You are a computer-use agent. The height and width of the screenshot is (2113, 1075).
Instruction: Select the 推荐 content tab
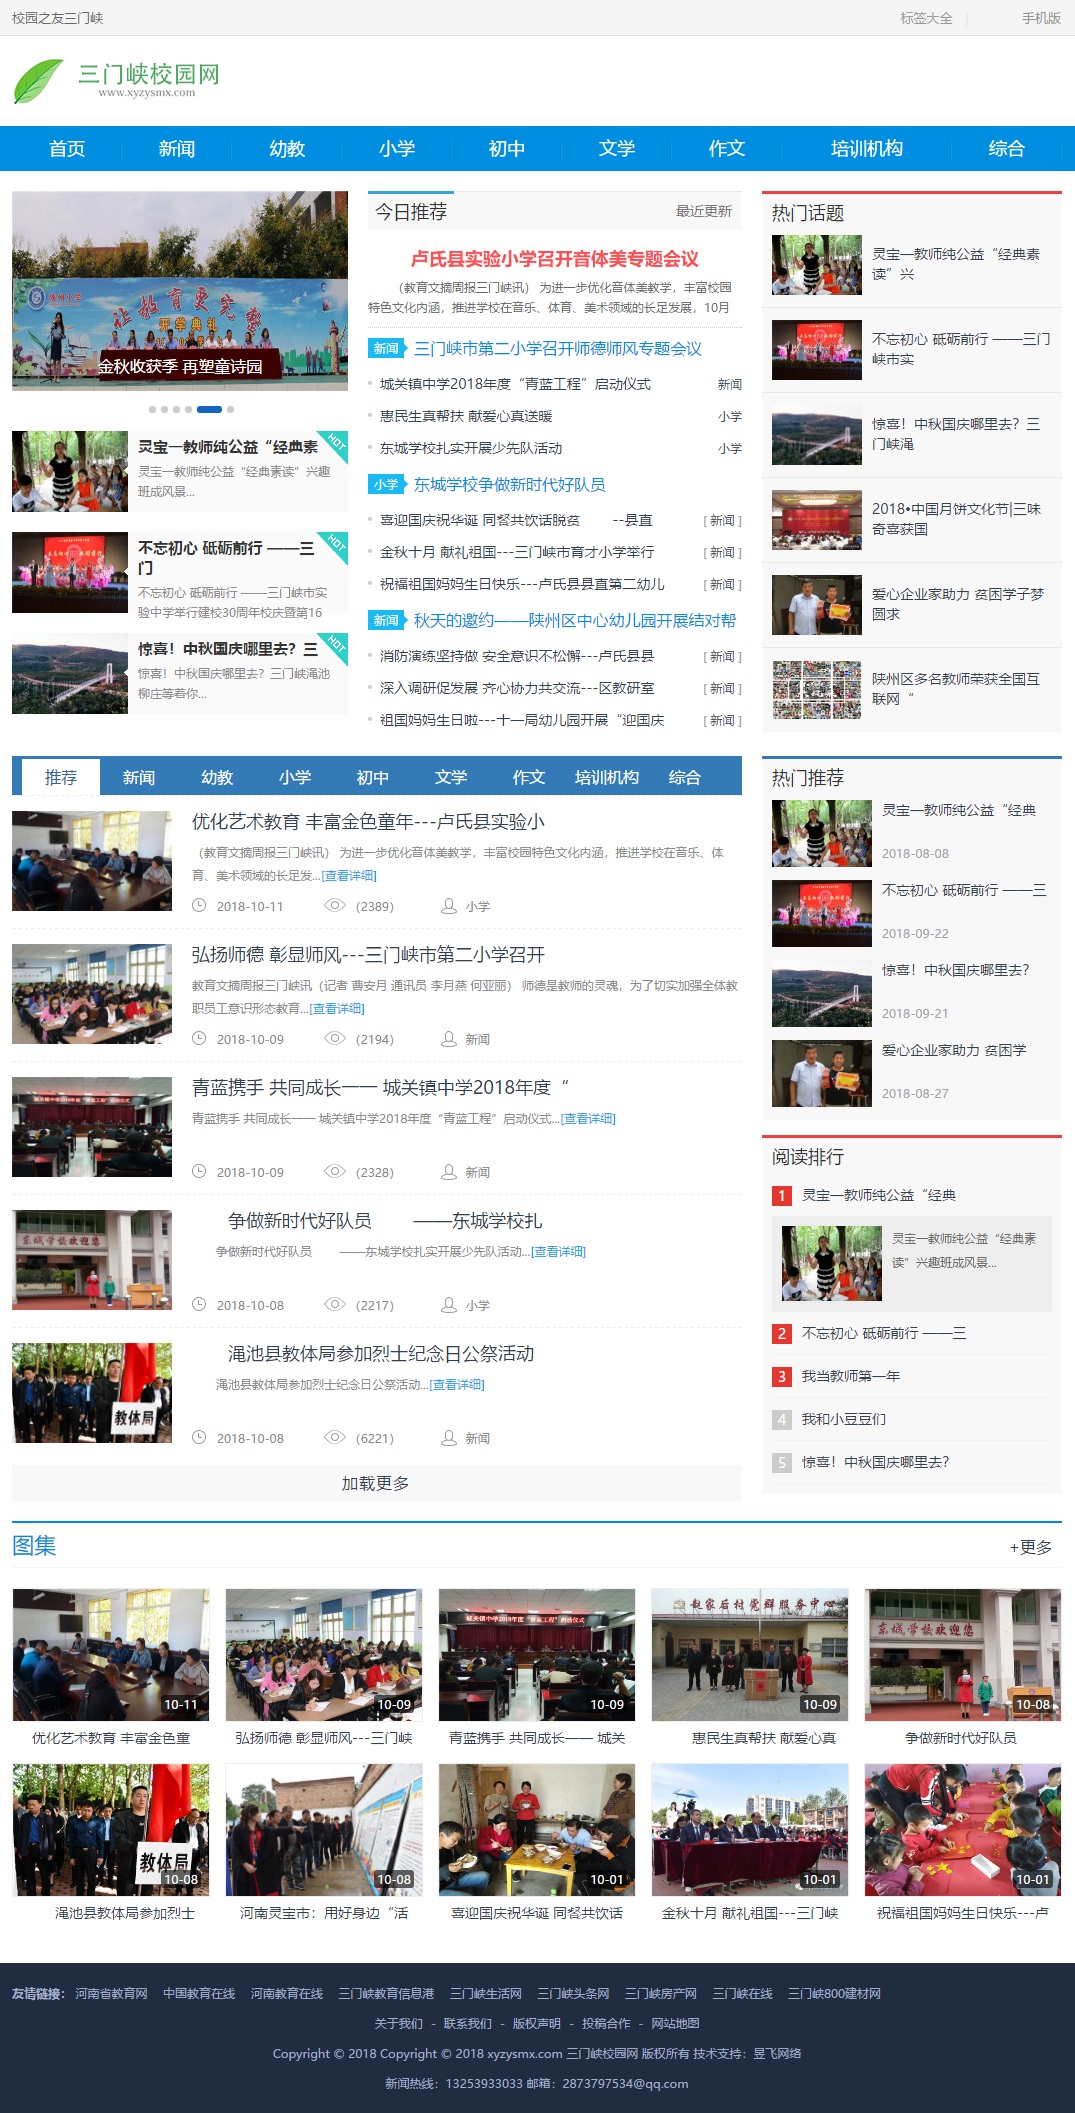pos(60,778)
